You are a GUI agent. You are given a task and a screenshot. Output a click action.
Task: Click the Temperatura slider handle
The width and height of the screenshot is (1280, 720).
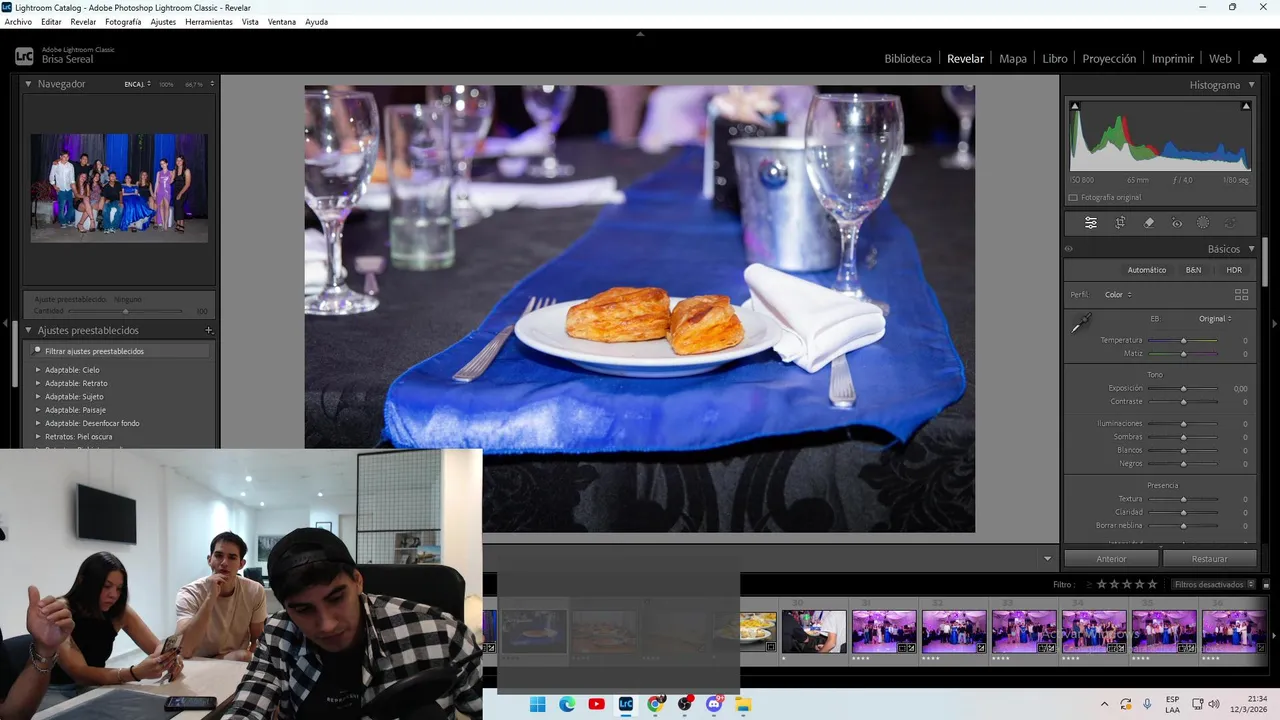pyautogui.click(x=1183, y=341)
